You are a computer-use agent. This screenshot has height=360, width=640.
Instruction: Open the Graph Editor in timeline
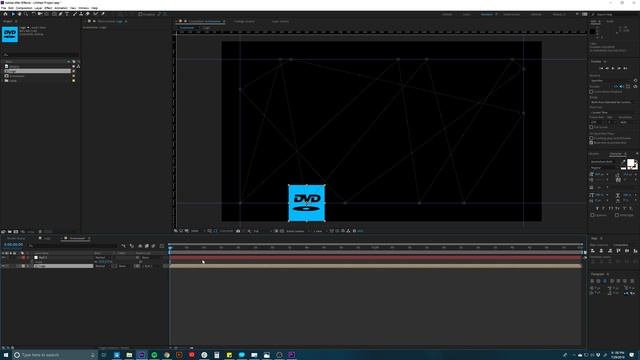pos(162,246)
